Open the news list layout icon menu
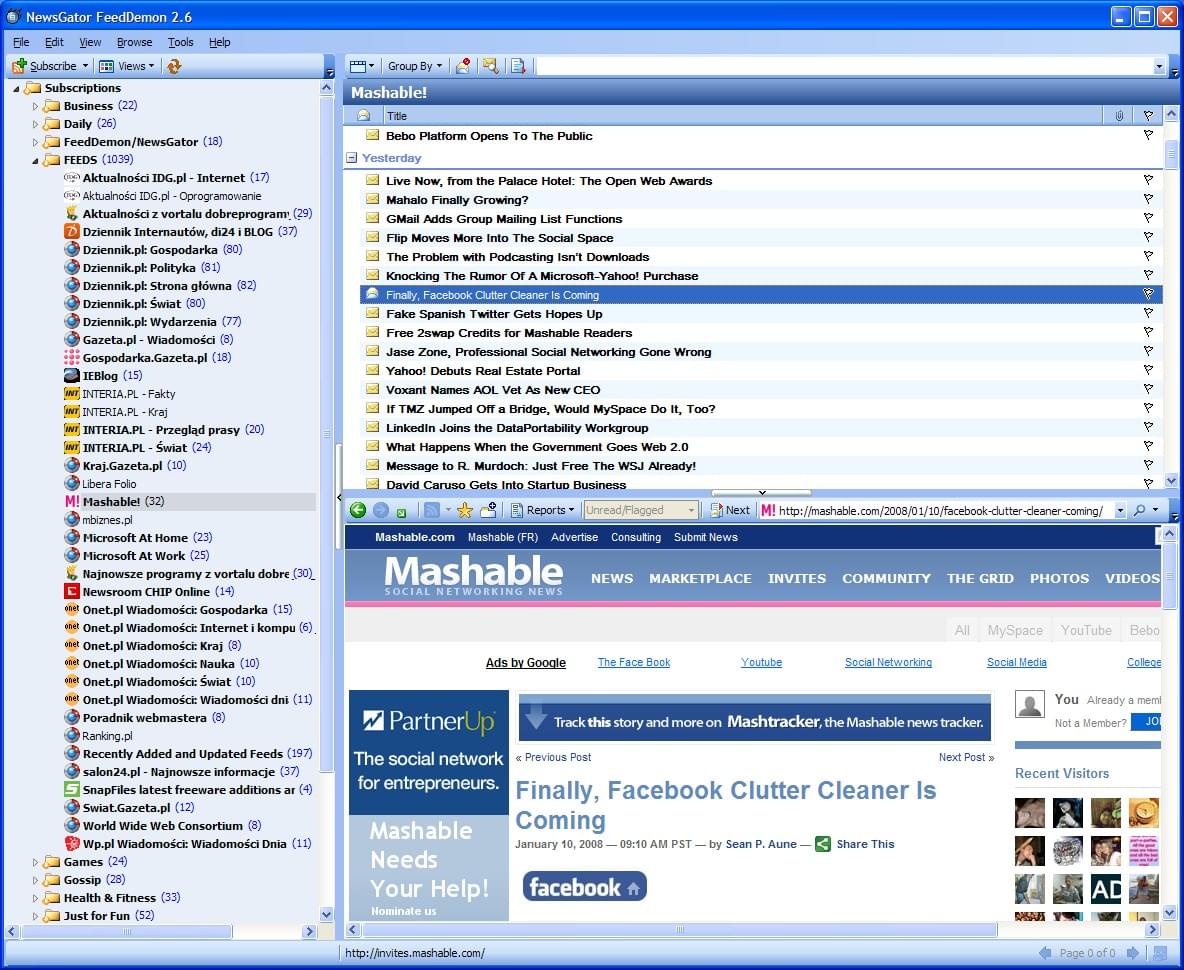This screenshot has height=970, width=1184. (x=362, y=66)
